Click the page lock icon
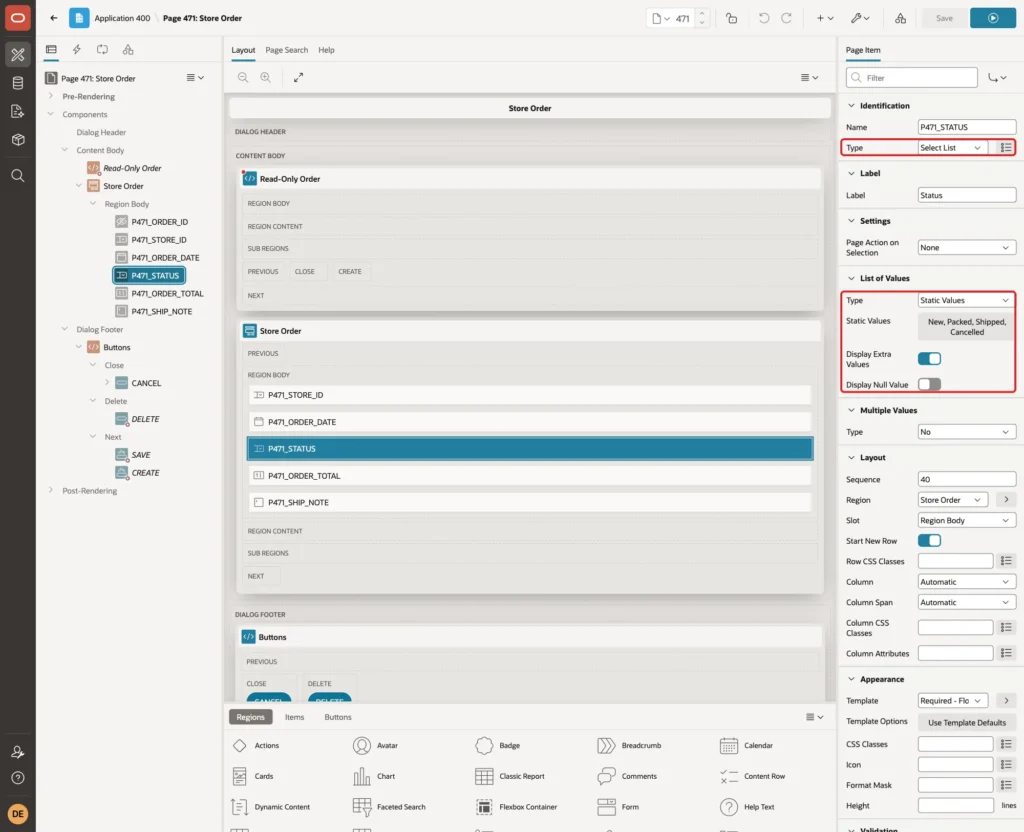Screen dimensions: 1024x832 tap(731, 18)
